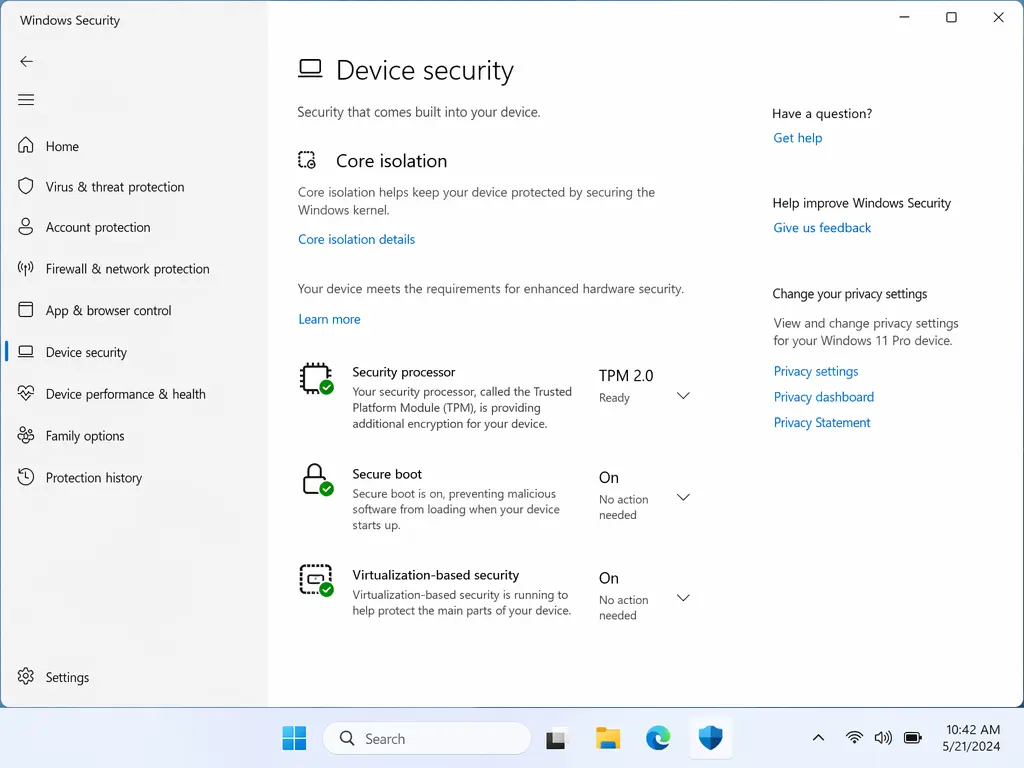Open Privacy settings link

point(816,371)
